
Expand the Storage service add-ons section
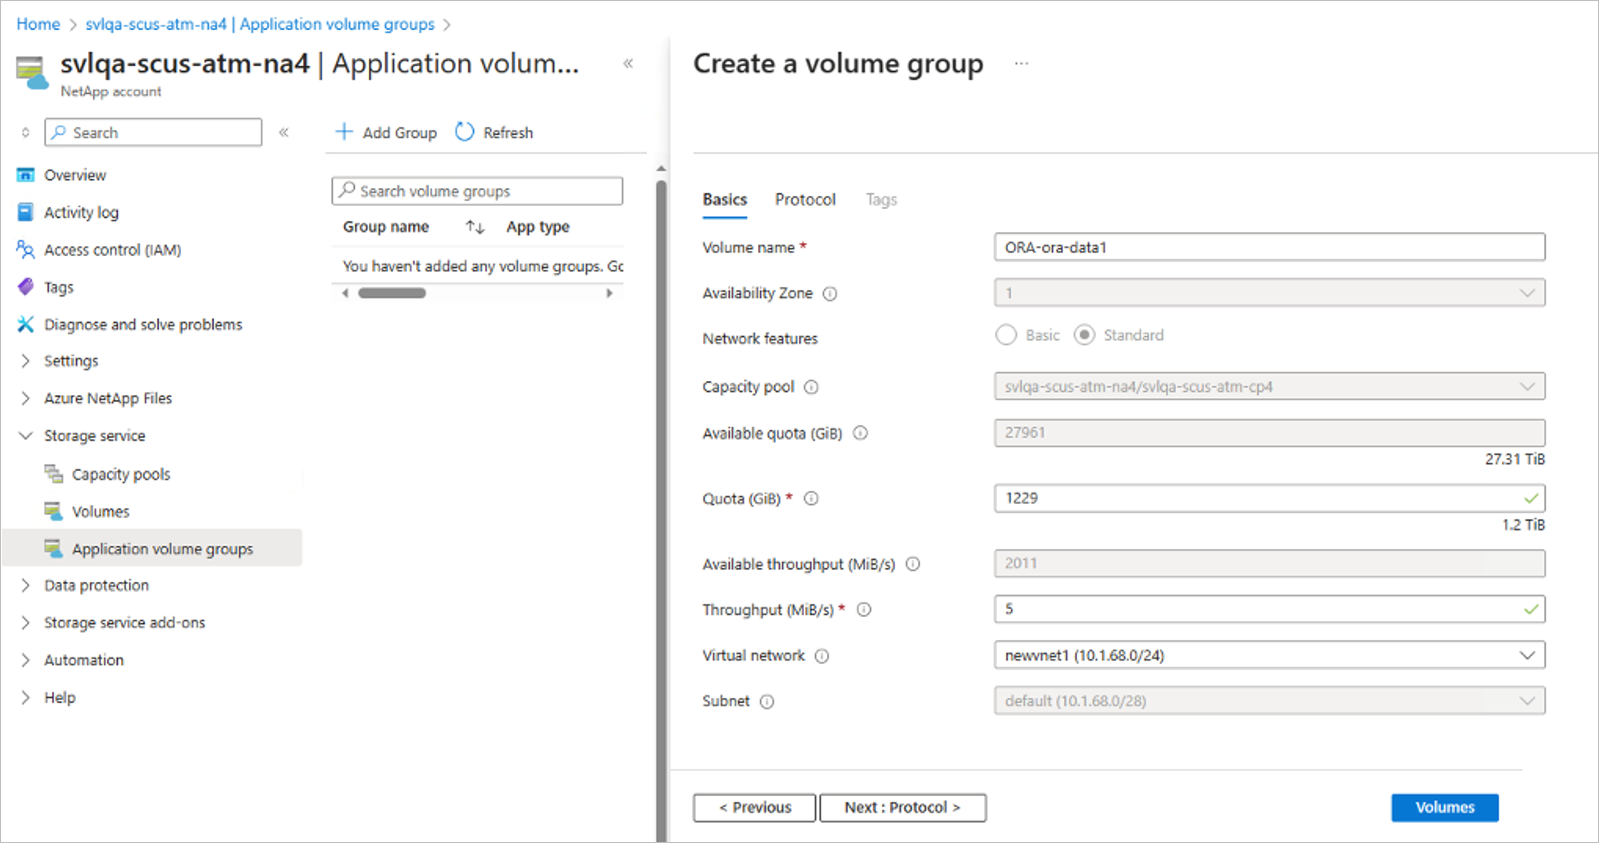point(25,622)
